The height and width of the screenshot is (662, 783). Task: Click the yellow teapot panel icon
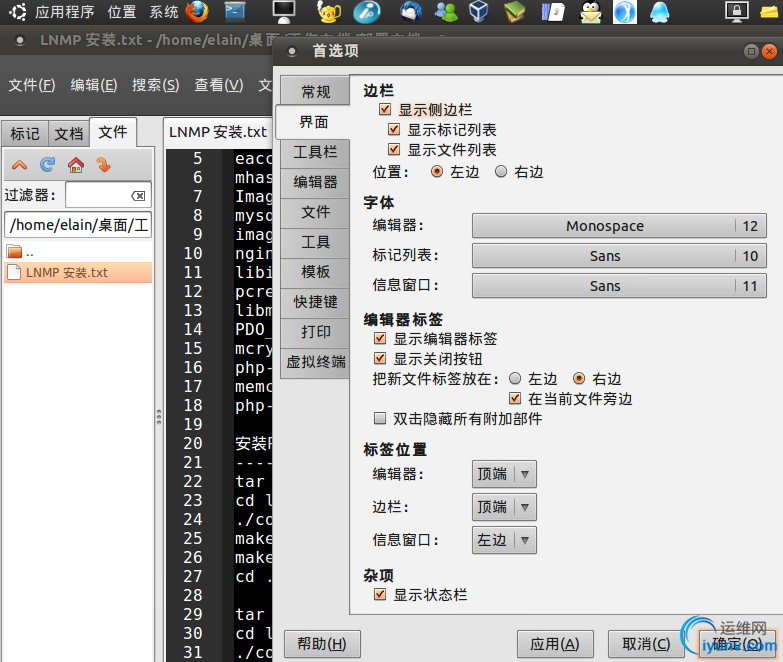click(329, 11)
